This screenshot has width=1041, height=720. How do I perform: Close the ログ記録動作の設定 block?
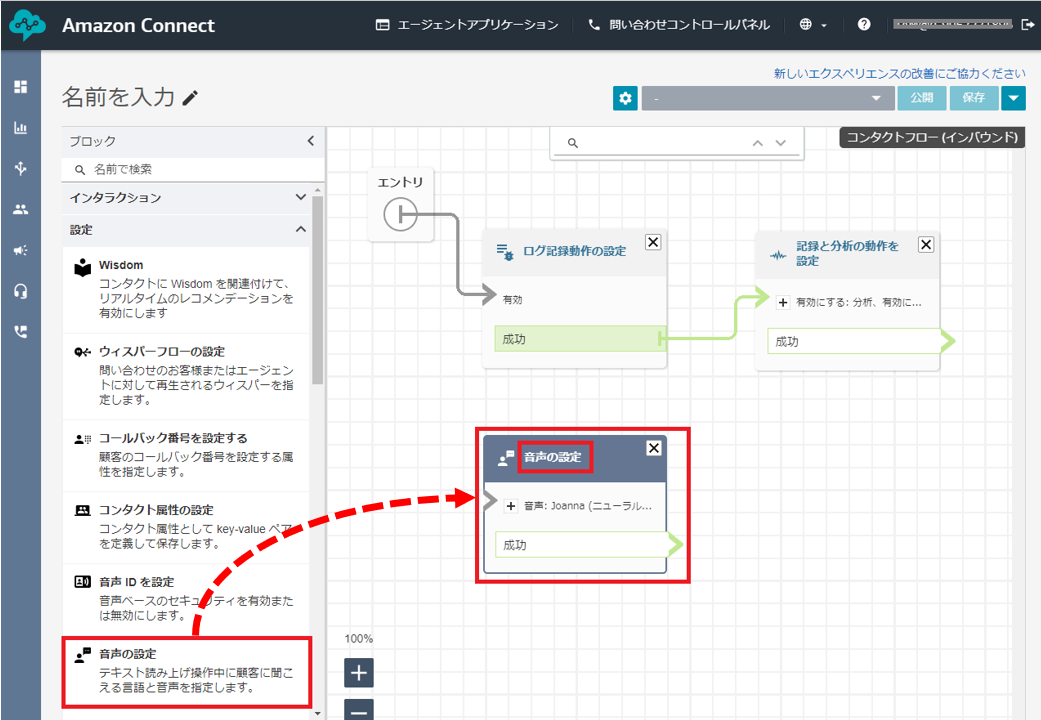coord(653,242)
